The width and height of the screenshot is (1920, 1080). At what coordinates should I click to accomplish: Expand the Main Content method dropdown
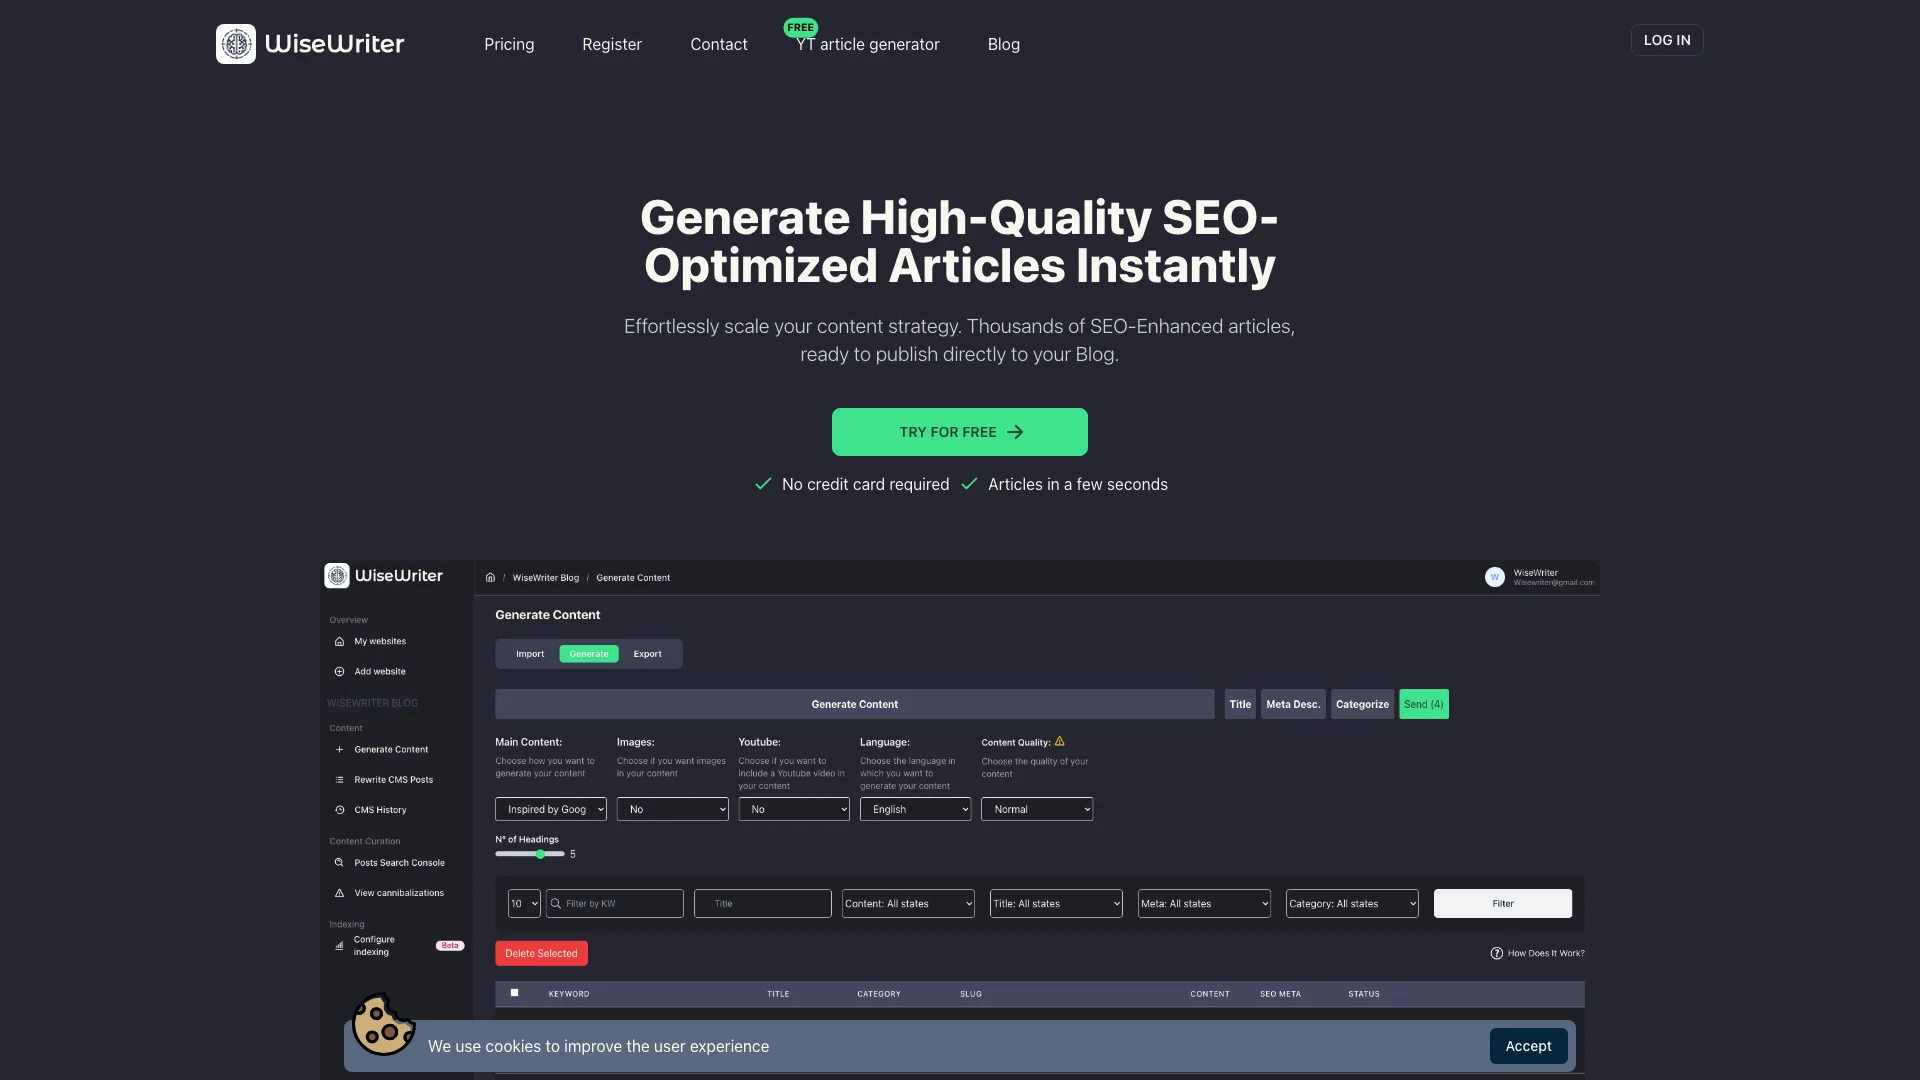coord(551,808)
